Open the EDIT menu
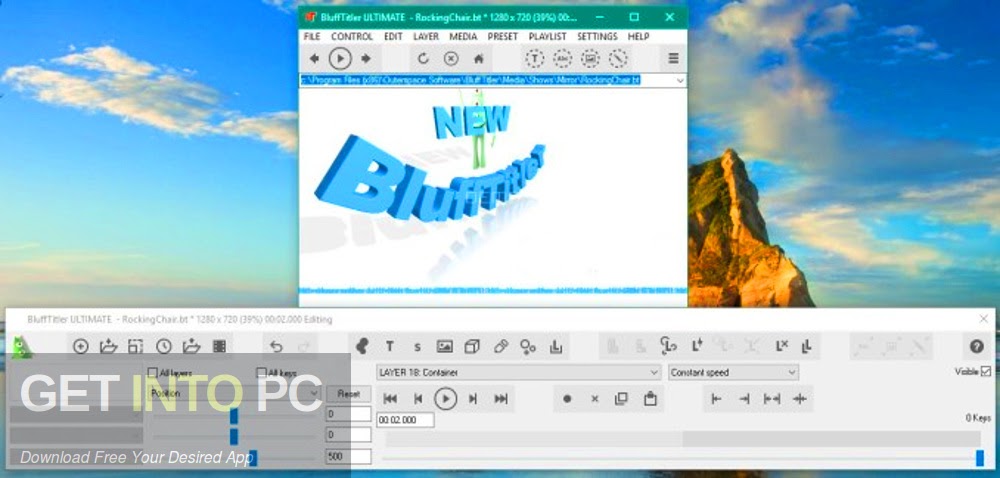Screen dimensions: 1000x478 point(393,36)
